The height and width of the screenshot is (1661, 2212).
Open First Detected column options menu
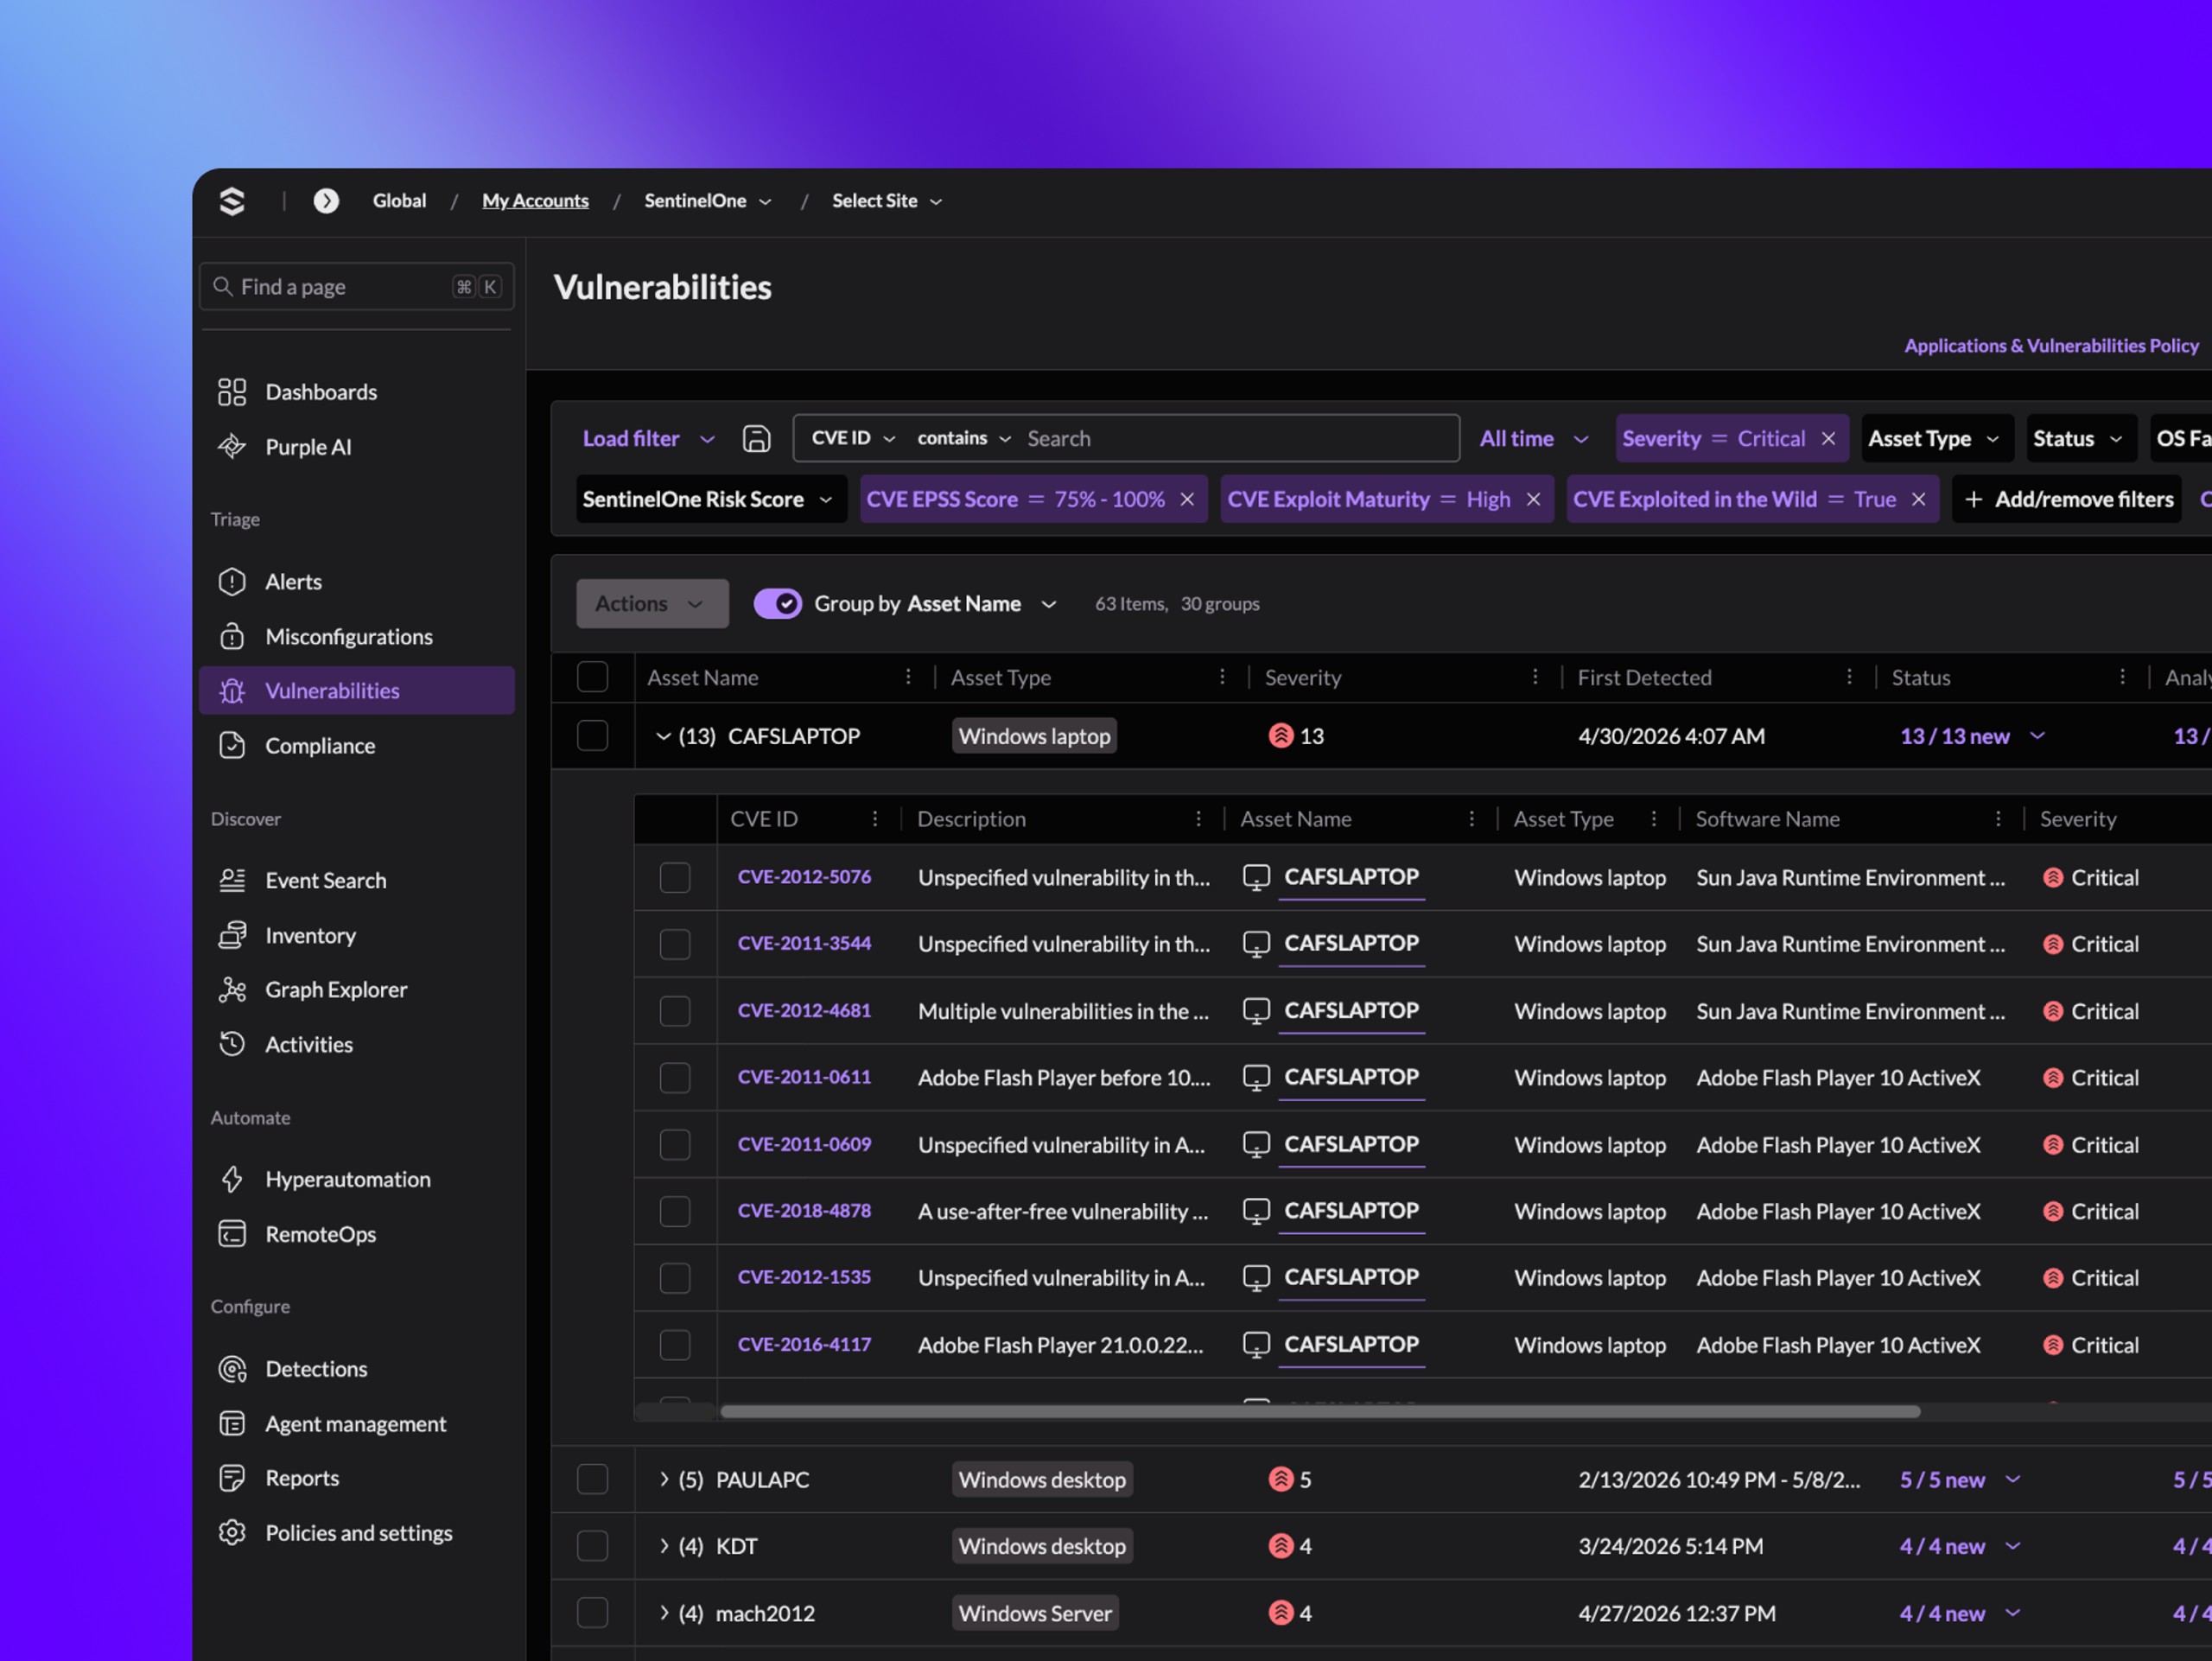[1849, 677]
